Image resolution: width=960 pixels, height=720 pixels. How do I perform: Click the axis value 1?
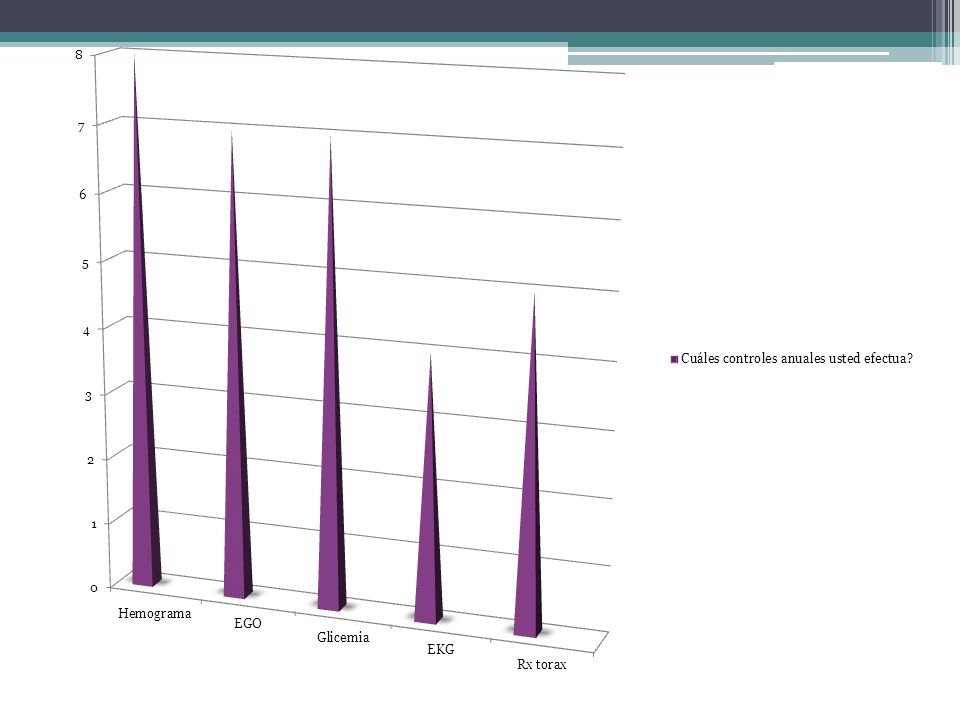(x=94, y=524)
